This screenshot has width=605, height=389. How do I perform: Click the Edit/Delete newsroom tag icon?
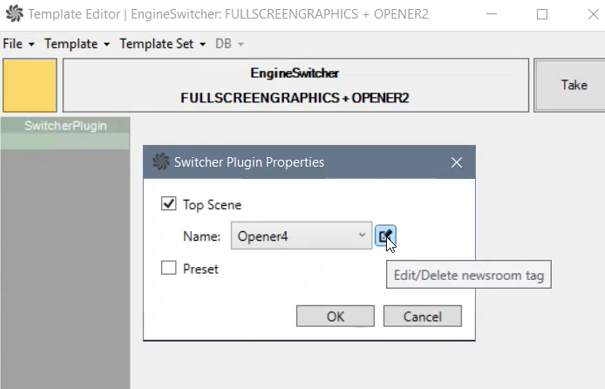pos(385,235)
